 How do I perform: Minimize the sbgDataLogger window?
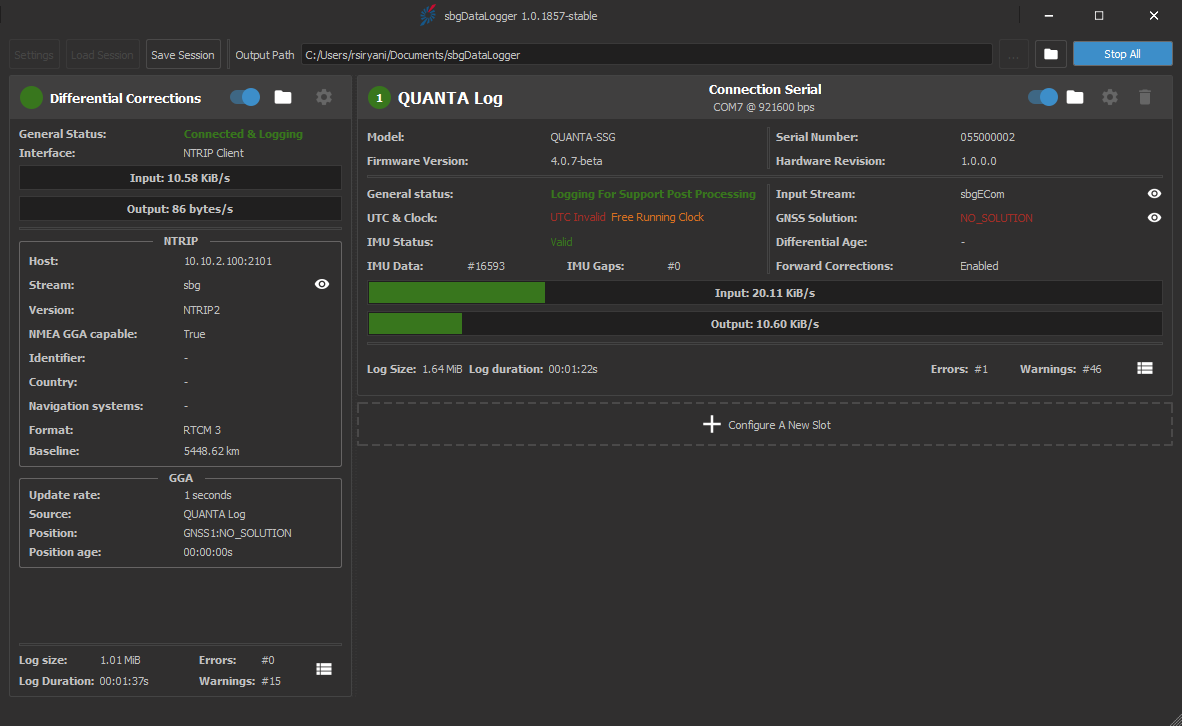[1049, 15]
